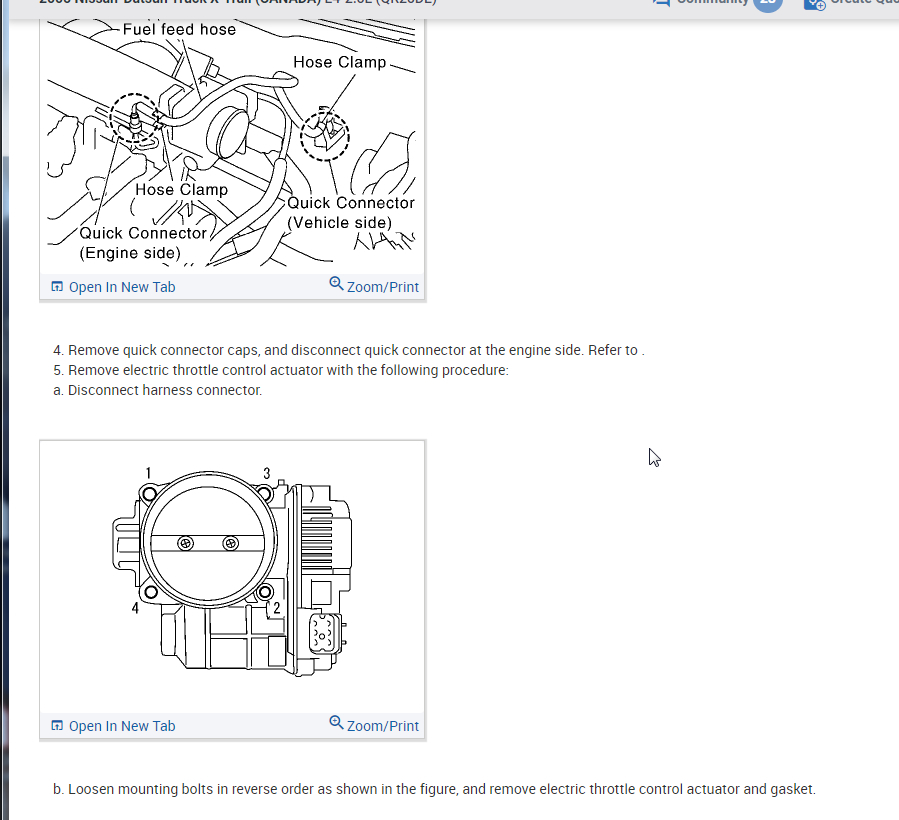Click the fuel feed hose diagram image
Viewport: 899px width, 820px height.
(x=232, y=143)
